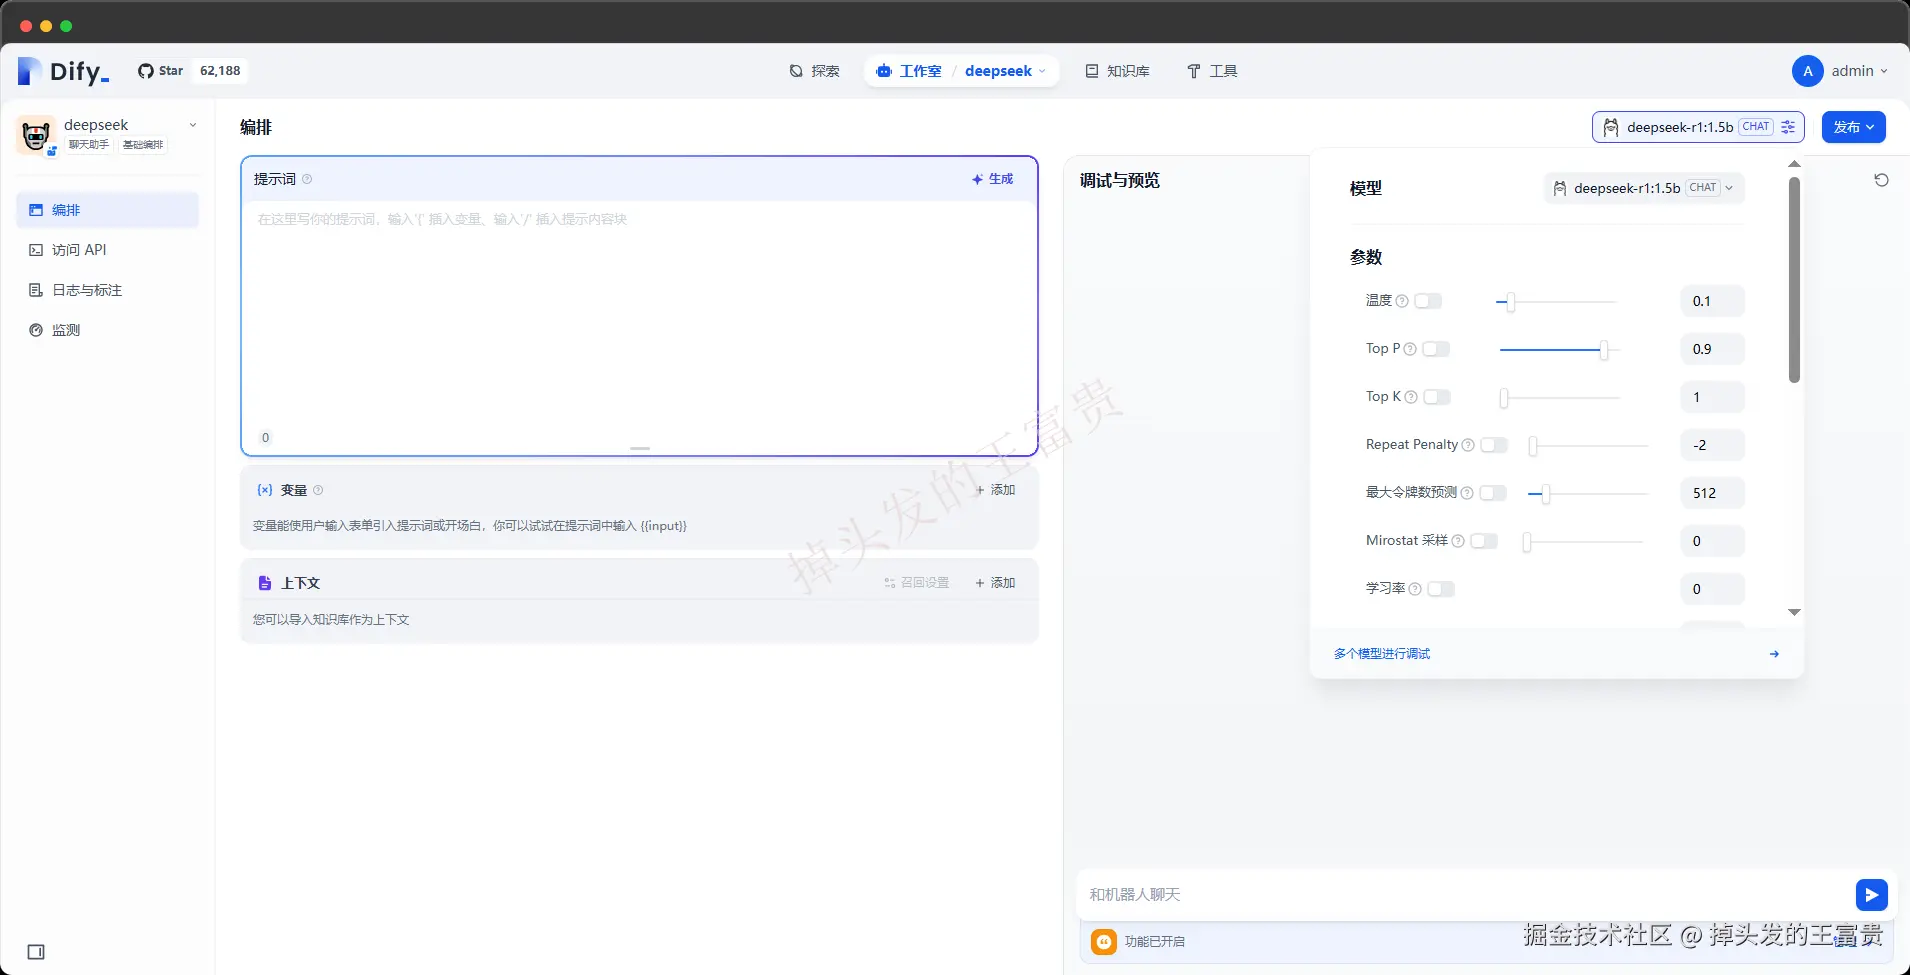This screenshot has width=1910, height=975.
Task: Click the help icon next to Top K
Action: click(1411, 397)
